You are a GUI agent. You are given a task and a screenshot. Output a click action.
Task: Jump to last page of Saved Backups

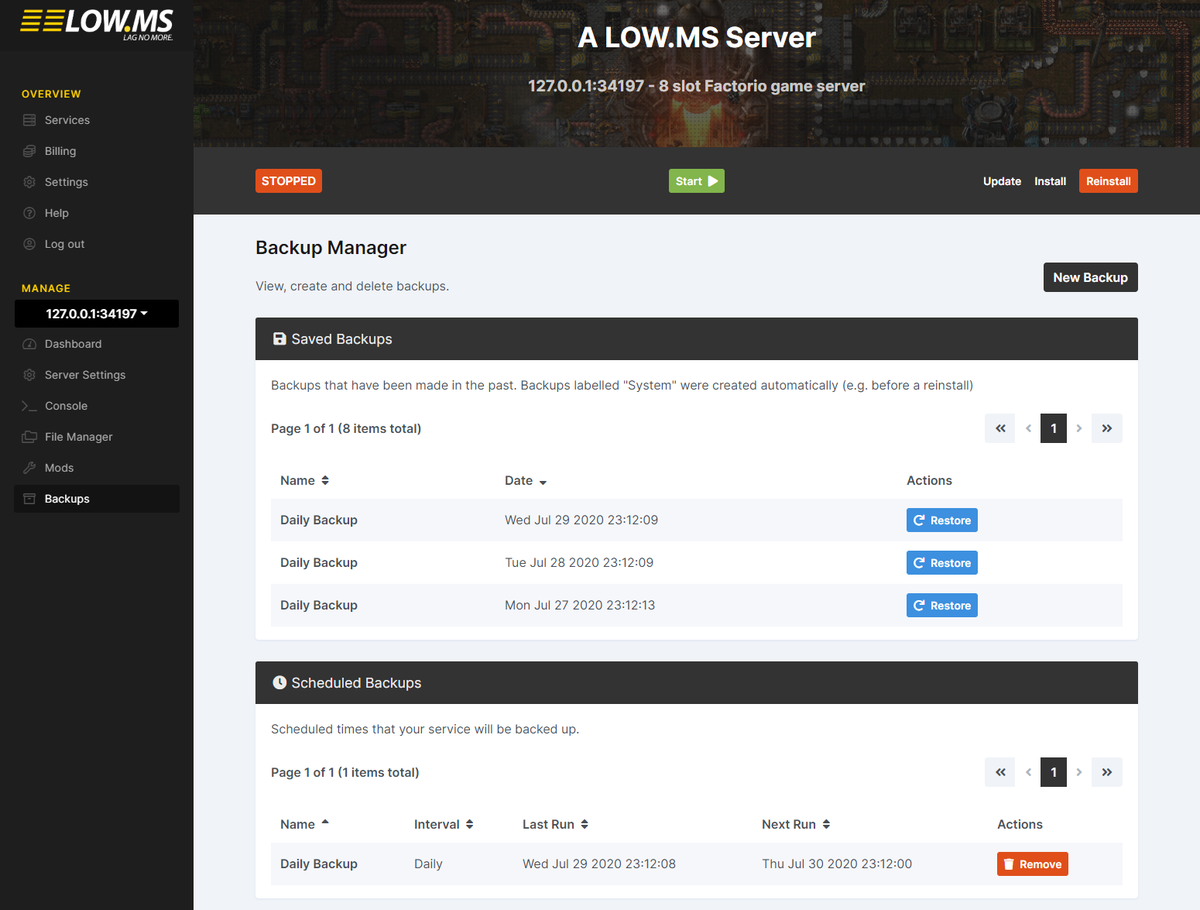point(1106,428)
